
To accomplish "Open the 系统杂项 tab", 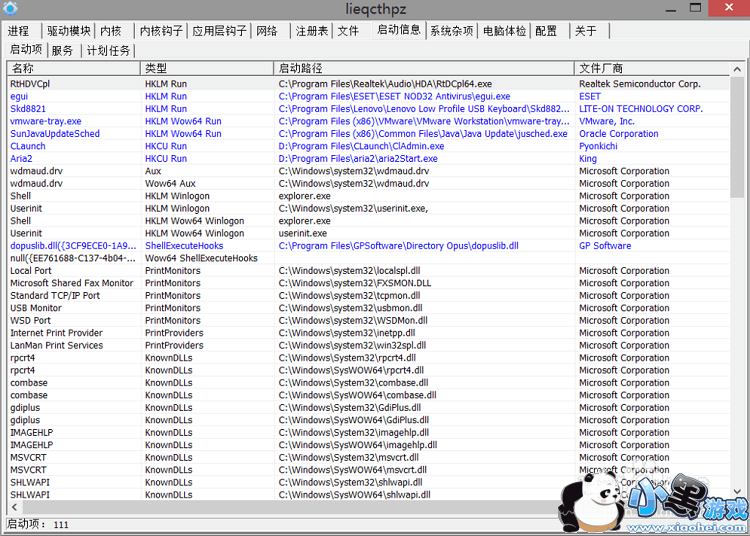I will coord(452,31).
